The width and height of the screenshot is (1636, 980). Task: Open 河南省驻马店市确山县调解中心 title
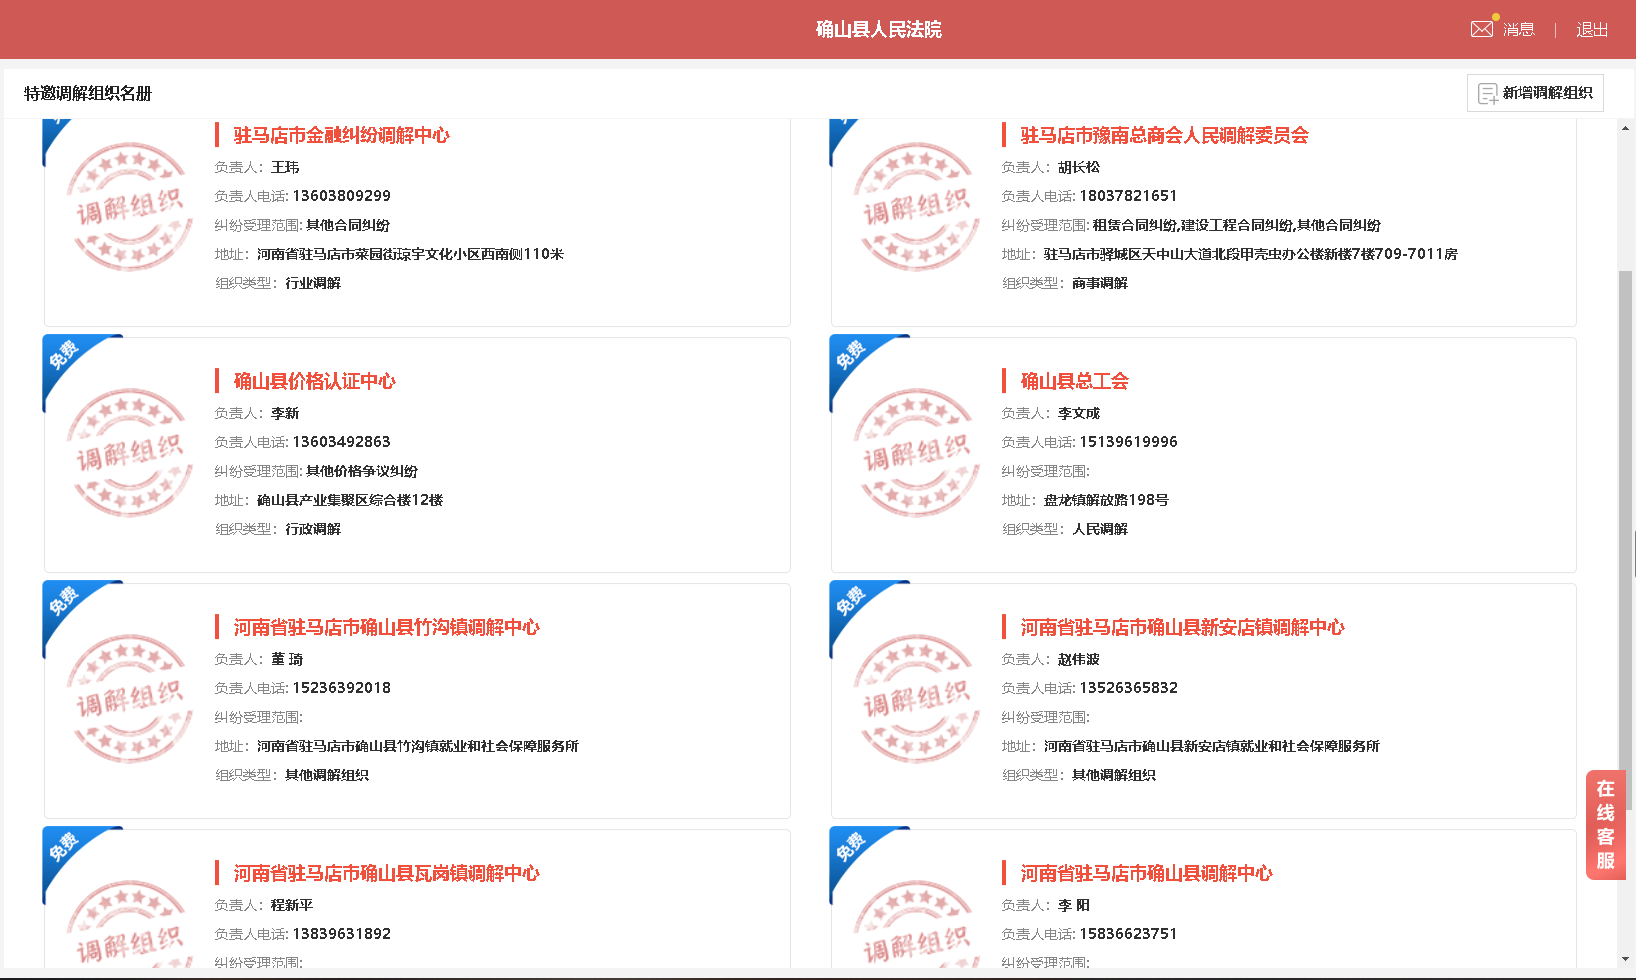[1146, 873]
